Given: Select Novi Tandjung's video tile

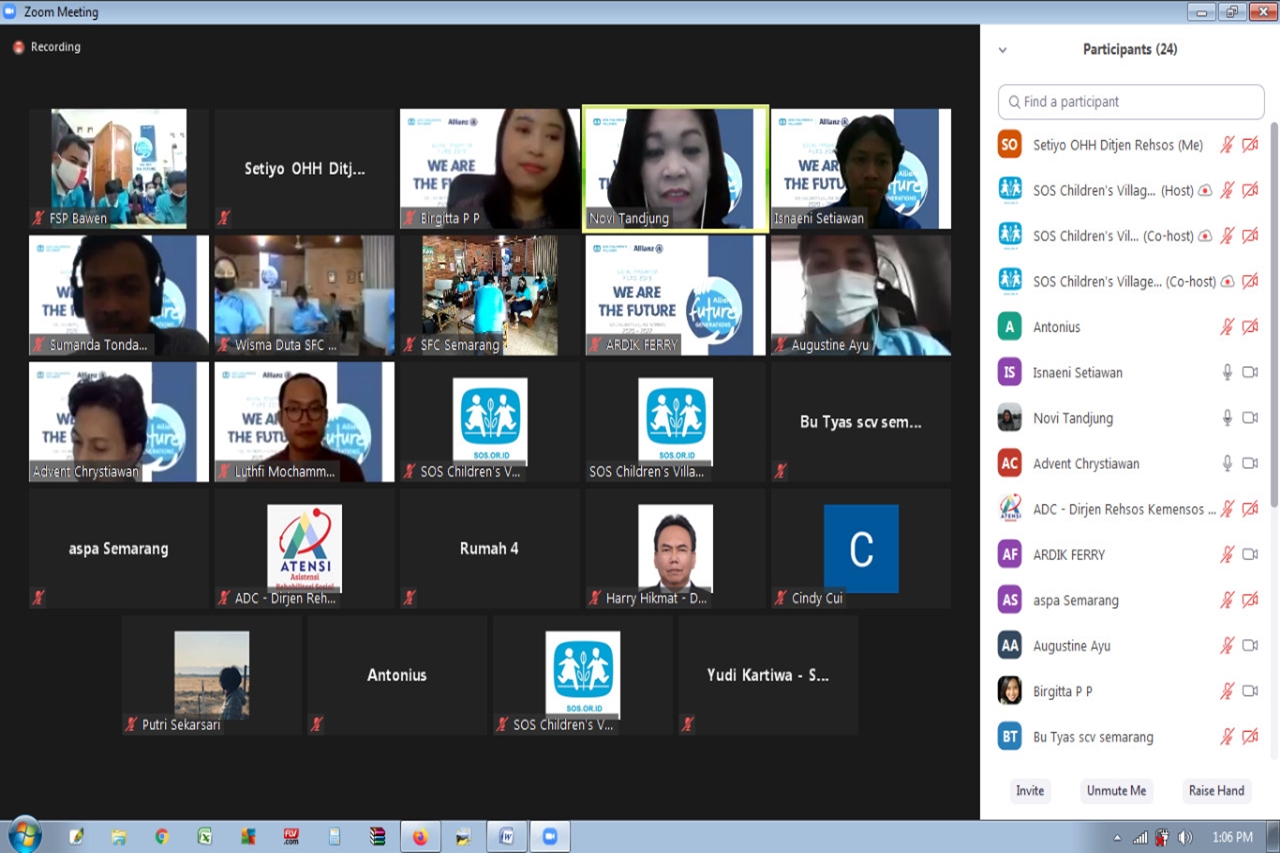Looking at the screenshot, I should pyautogui.click(x=675, y=169).
